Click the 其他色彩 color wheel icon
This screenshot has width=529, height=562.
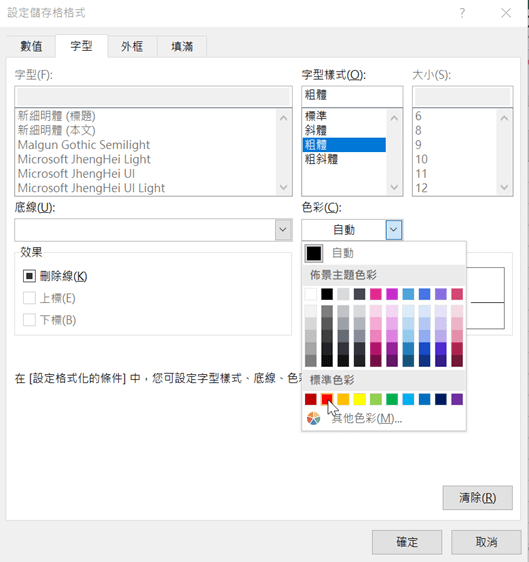(313, 418)
